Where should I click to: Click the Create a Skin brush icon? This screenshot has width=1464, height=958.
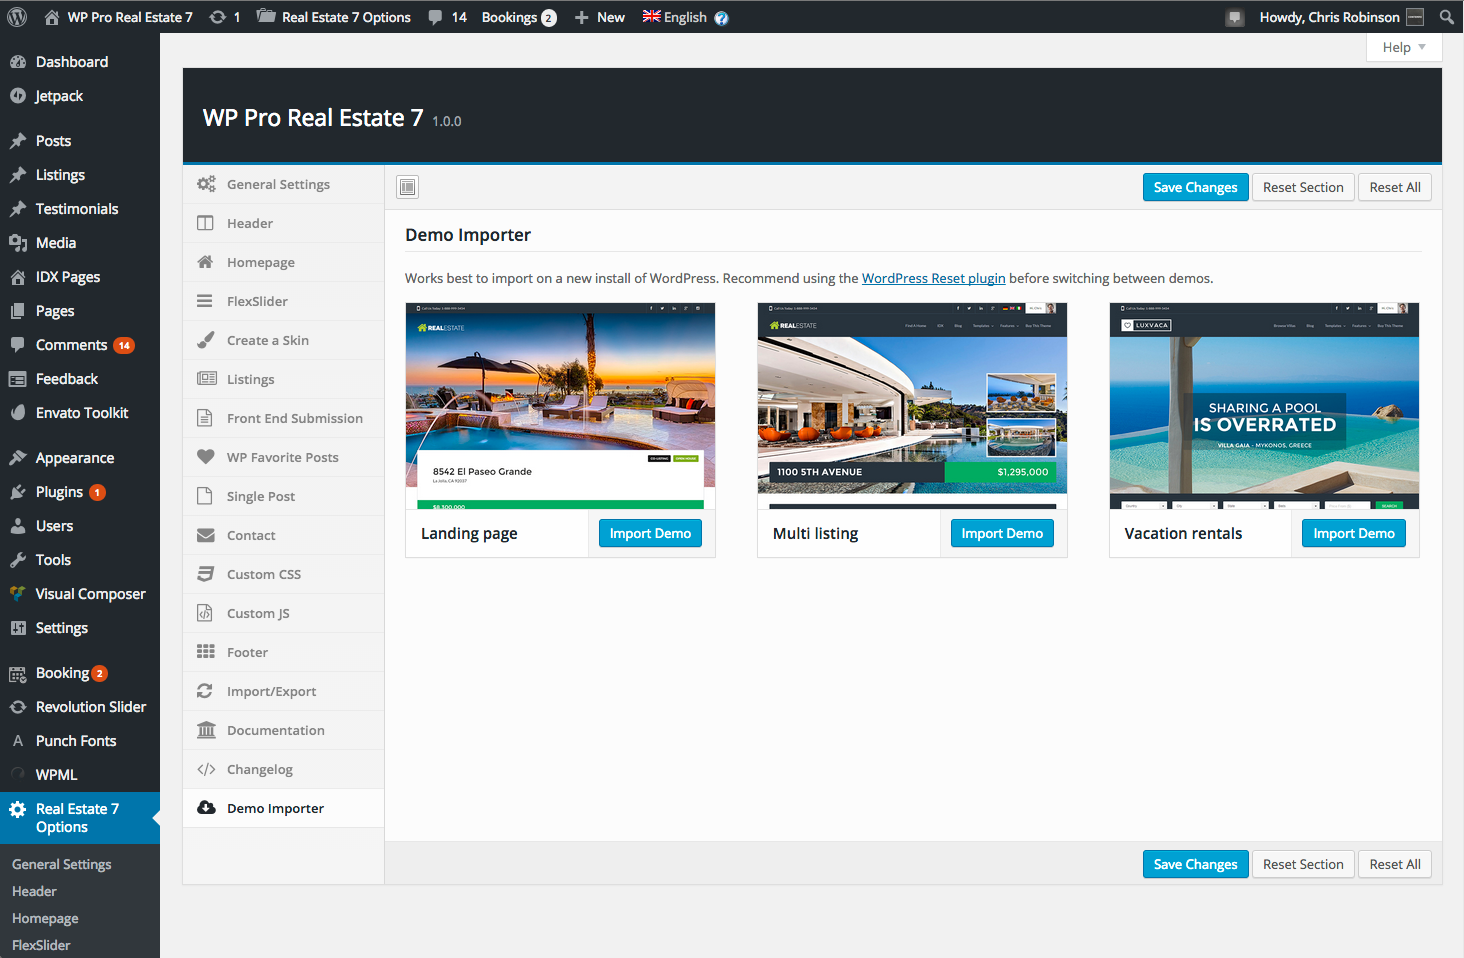coord(205,340)
